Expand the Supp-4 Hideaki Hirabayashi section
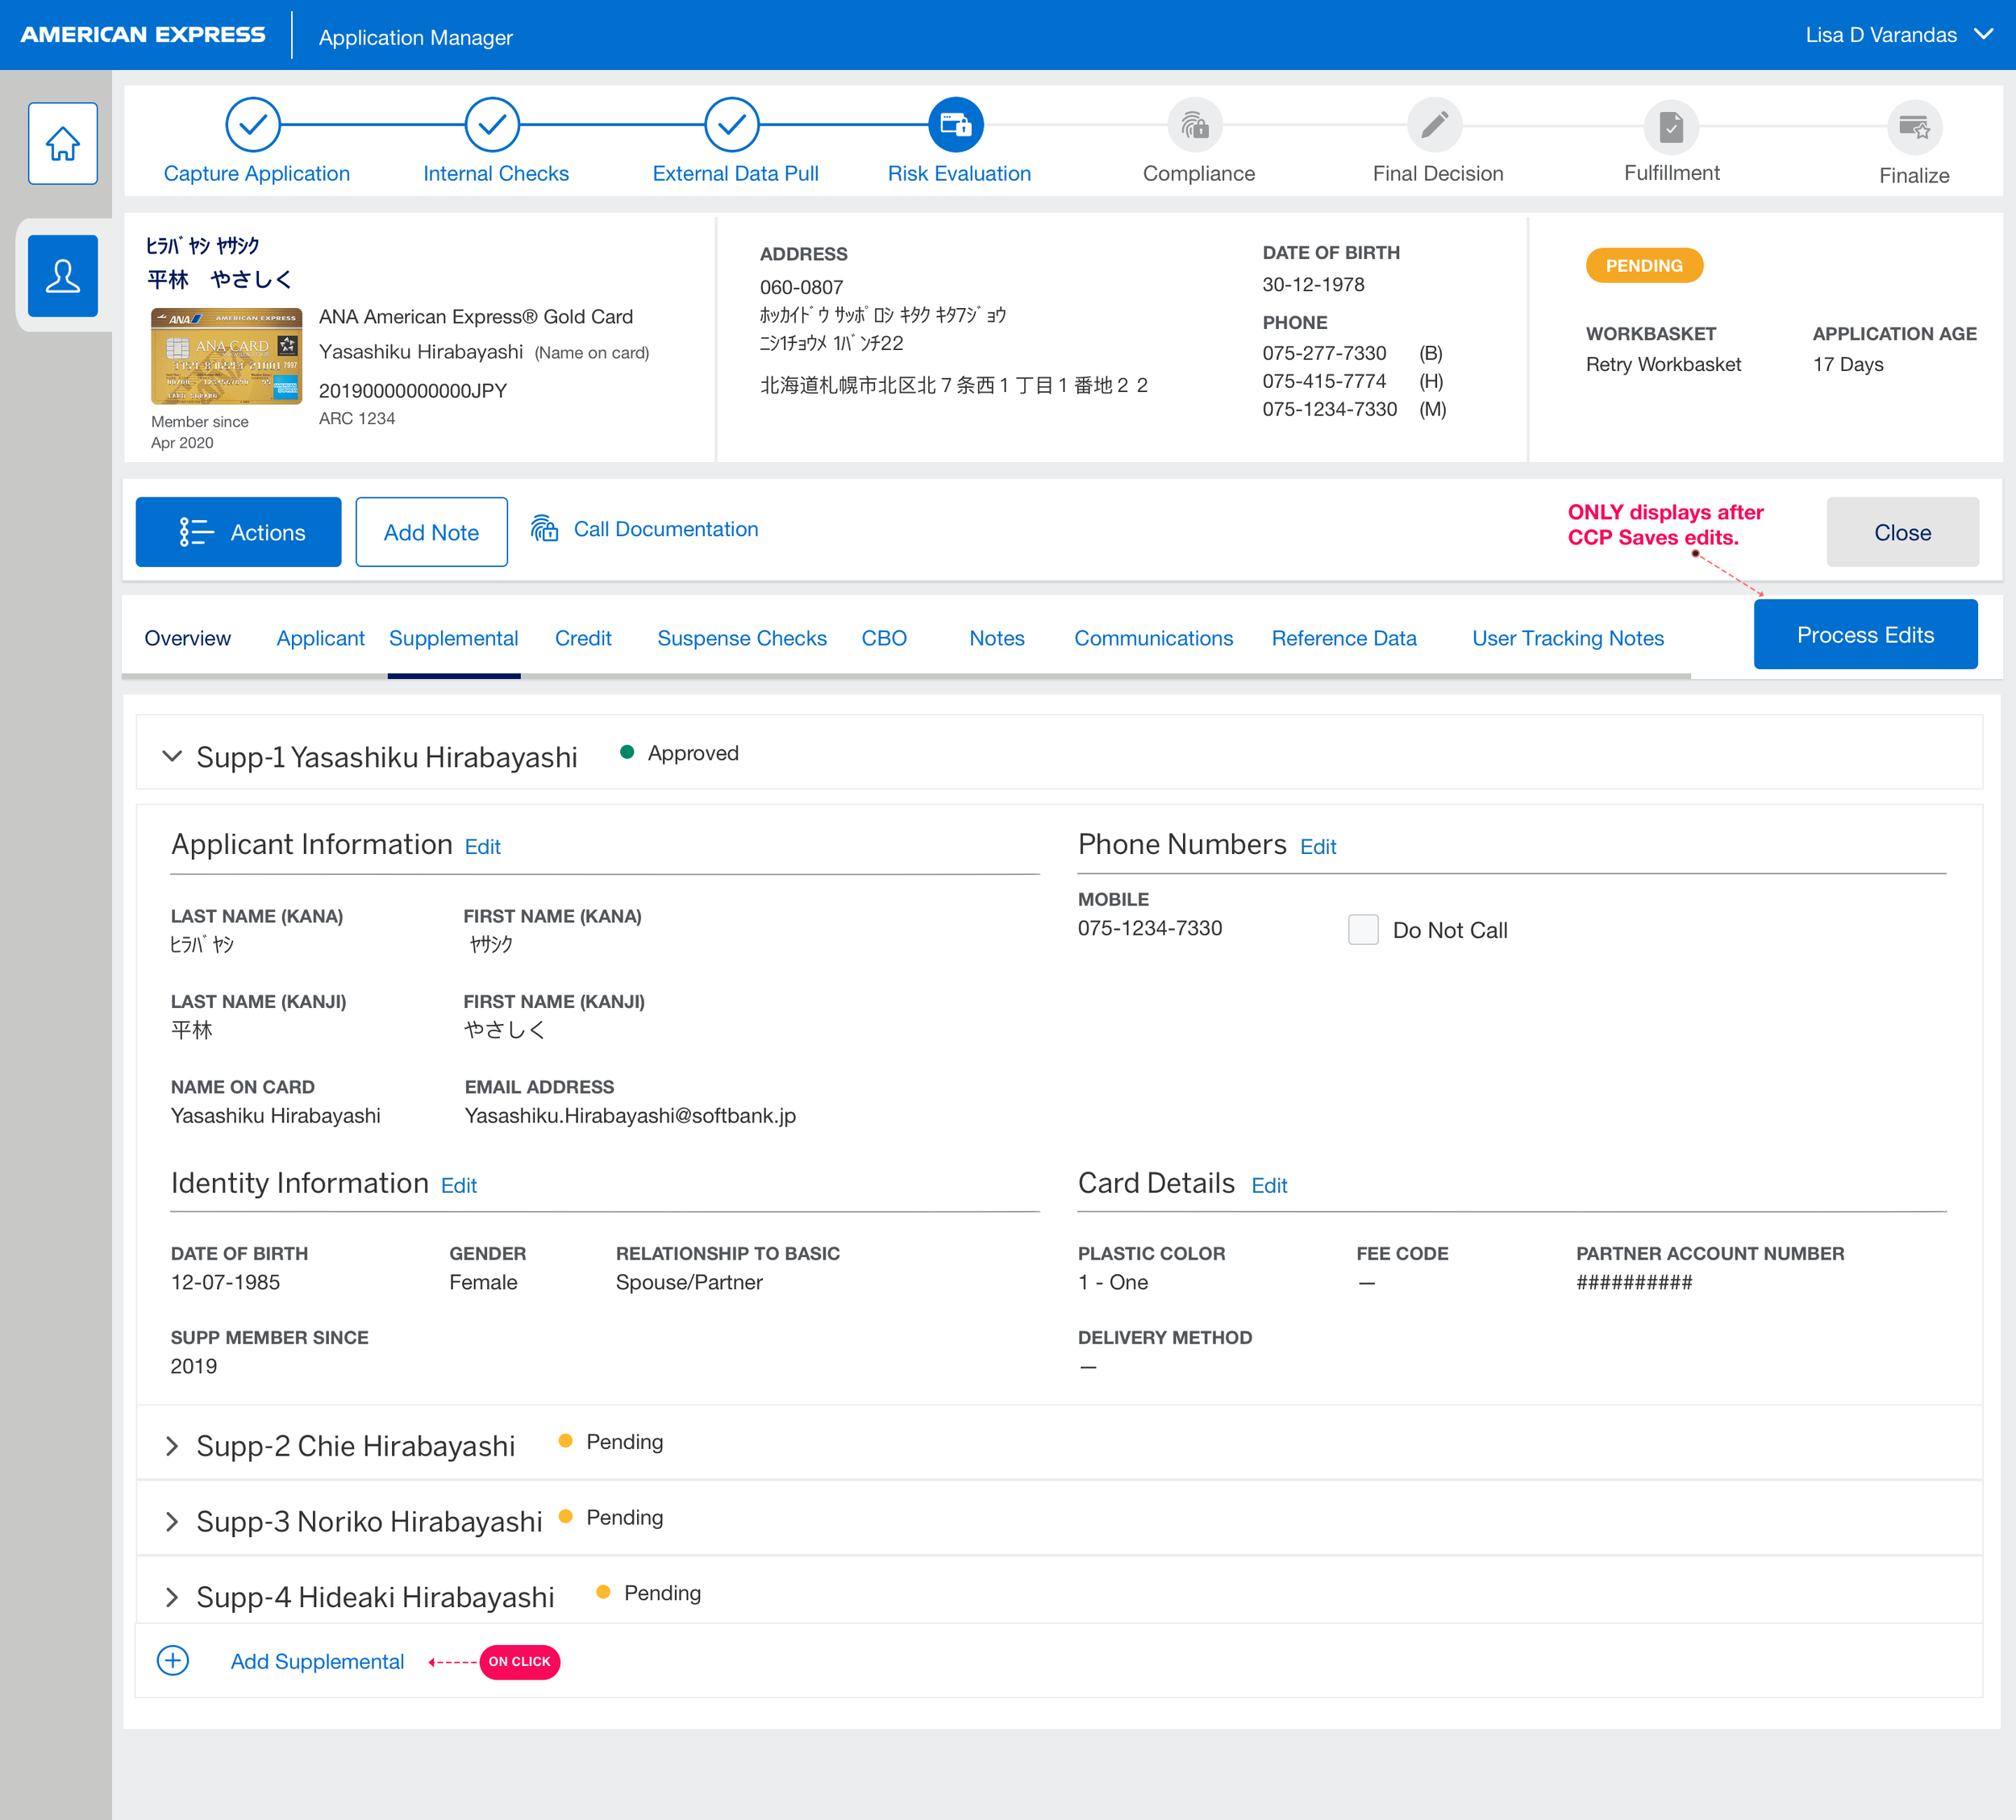The height and width of the screenshot is (1820, 2016). [x=172, y=1597]
